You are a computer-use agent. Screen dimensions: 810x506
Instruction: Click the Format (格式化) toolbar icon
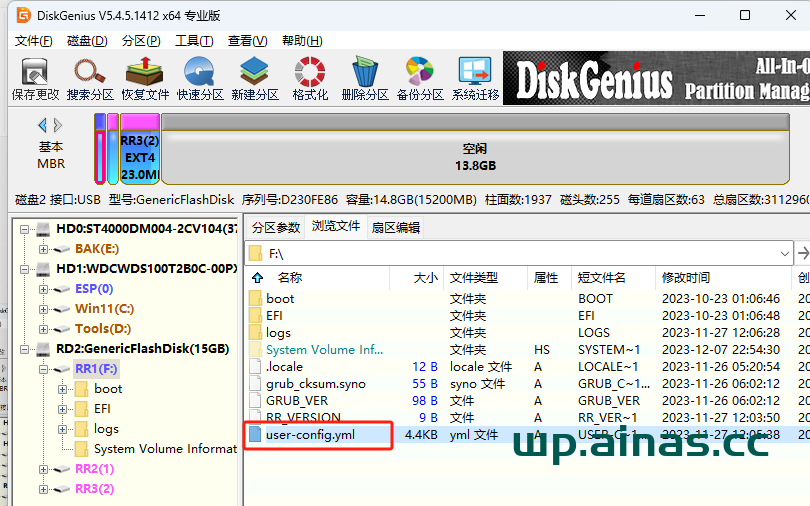point(310,79)
